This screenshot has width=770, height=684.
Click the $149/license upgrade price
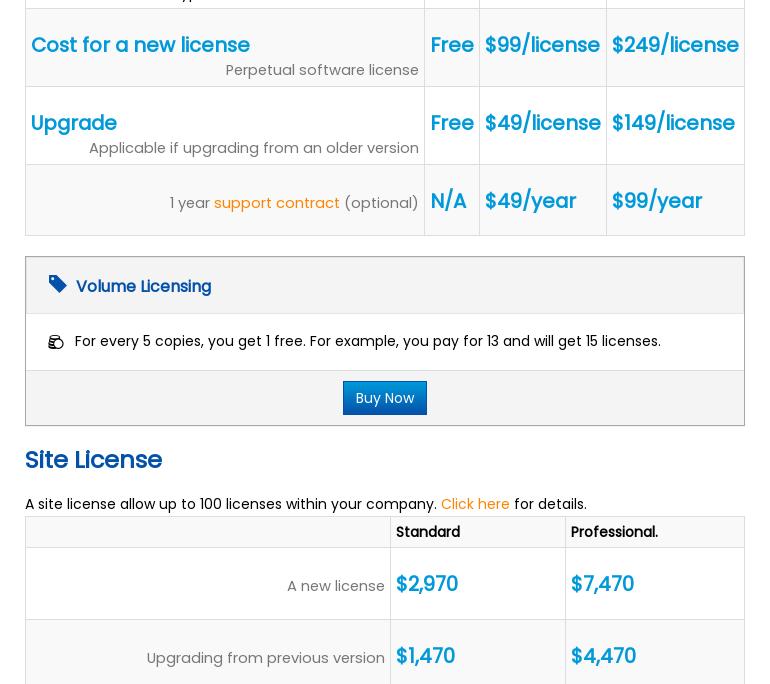(673, 123)
